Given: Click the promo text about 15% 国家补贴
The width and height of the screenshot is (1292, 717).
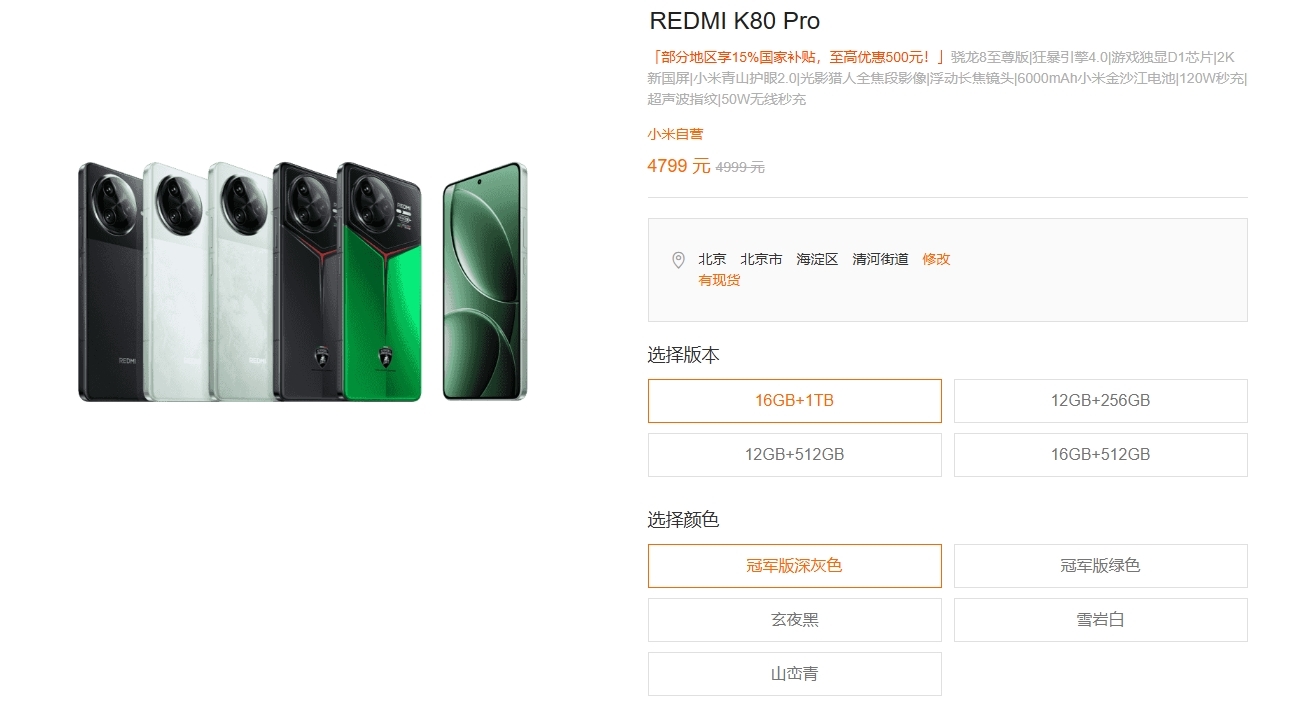Looking at the screenshot, I should point(796,57).
